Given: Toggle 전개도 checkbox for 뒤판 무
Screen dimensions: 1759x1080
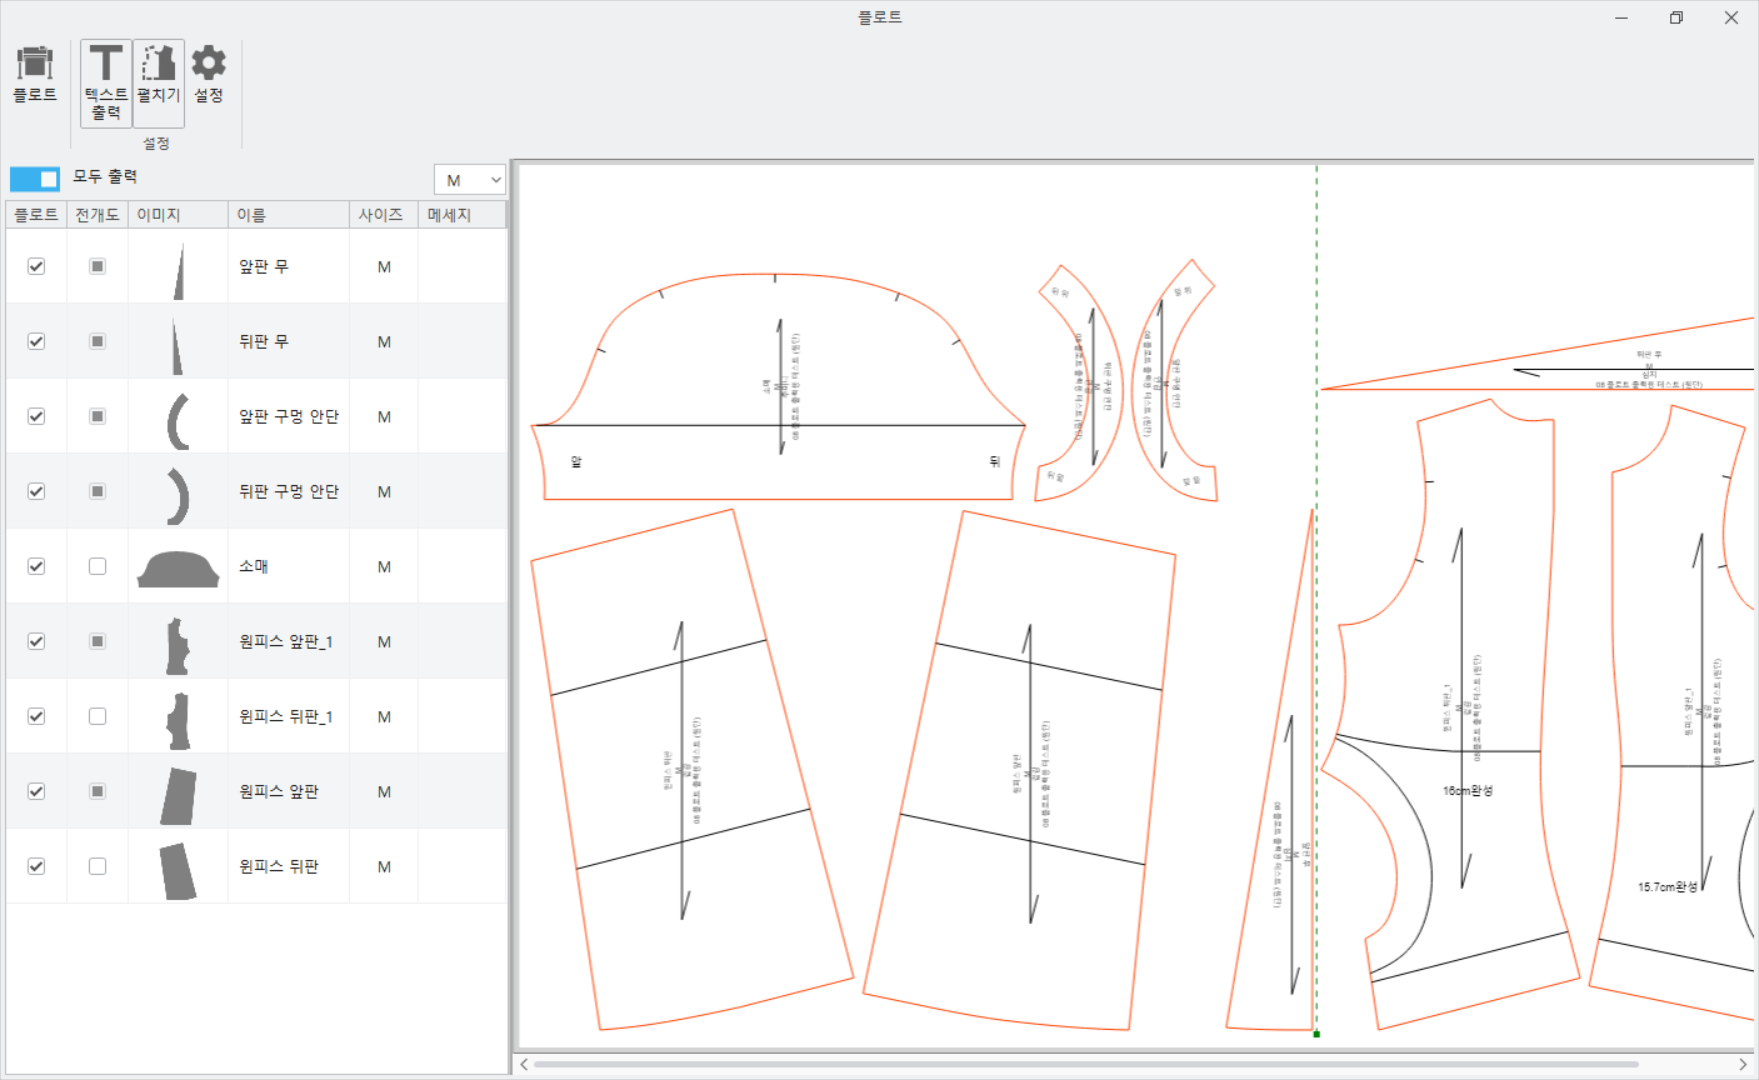Looking at the screenshot, I should [97, 341].
